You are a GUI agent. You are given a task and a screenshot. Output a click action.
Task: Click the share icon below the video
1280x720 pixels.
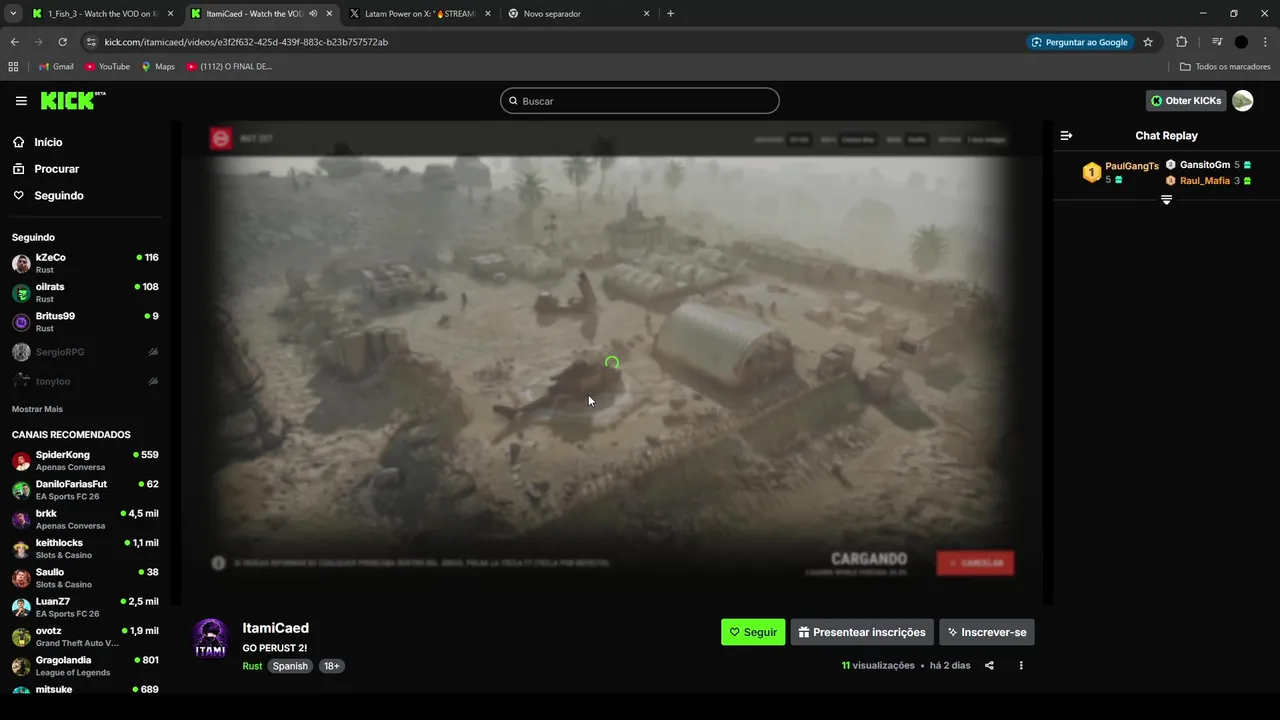[x=989, y=666]
